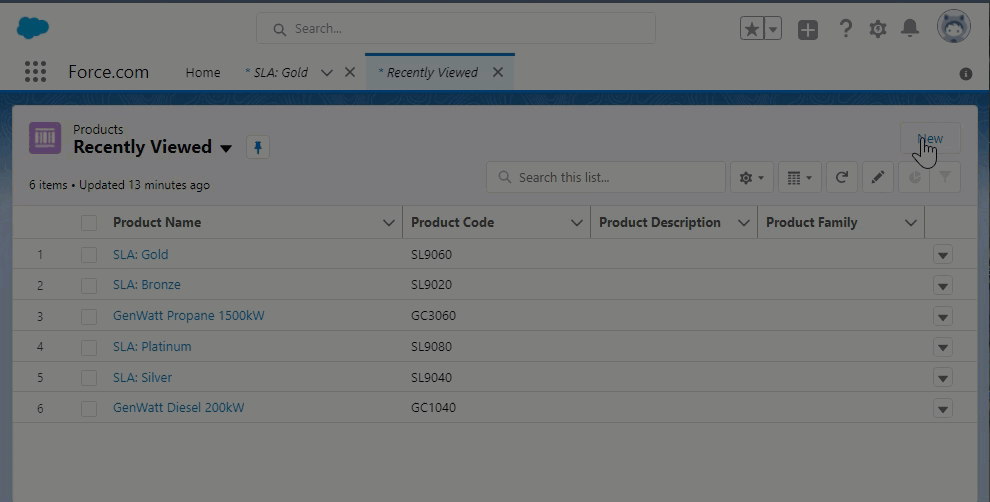Select the GenWatt Propane 1500kW checkbox
This screenshot has width=990, height=502.
(x=89, y=317)
